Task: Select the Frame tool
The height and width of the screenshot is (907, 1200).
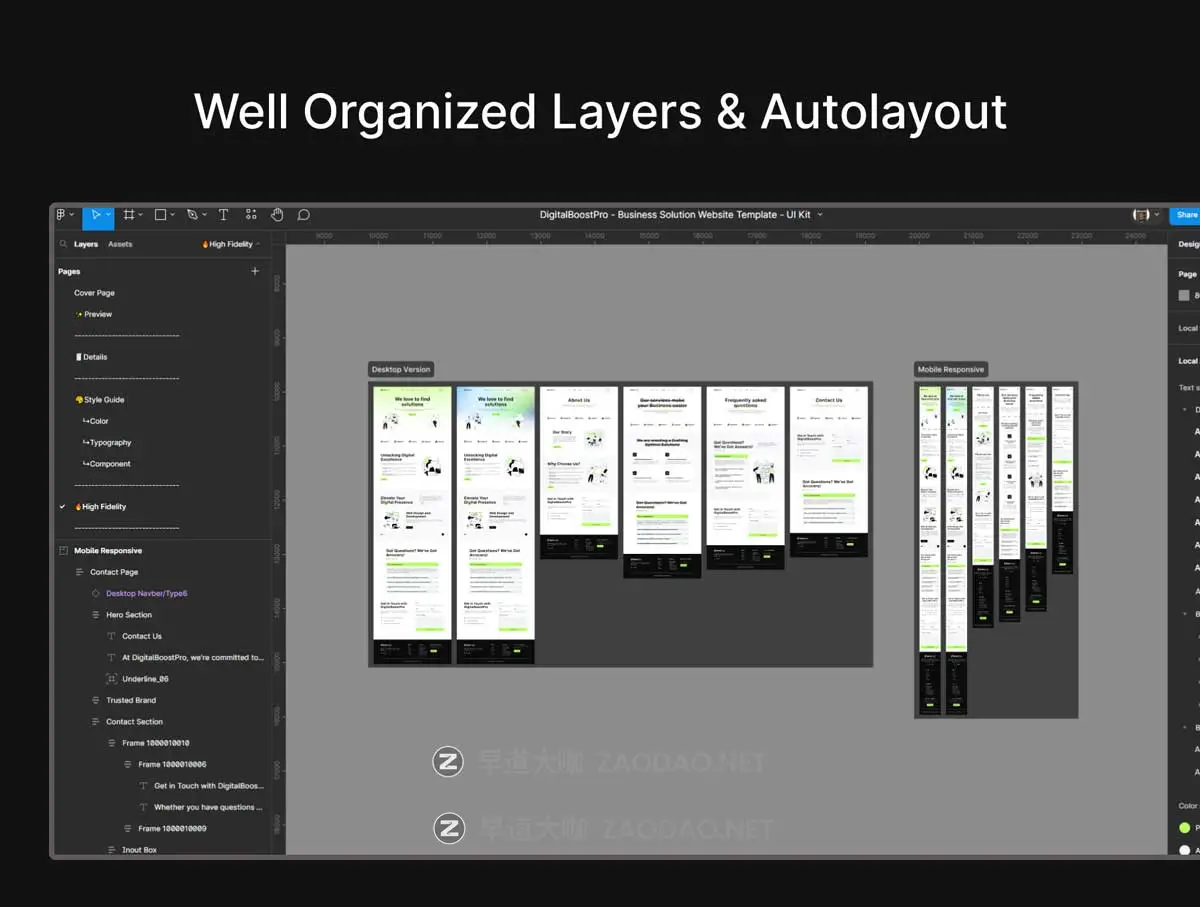Action: point(129,214)
